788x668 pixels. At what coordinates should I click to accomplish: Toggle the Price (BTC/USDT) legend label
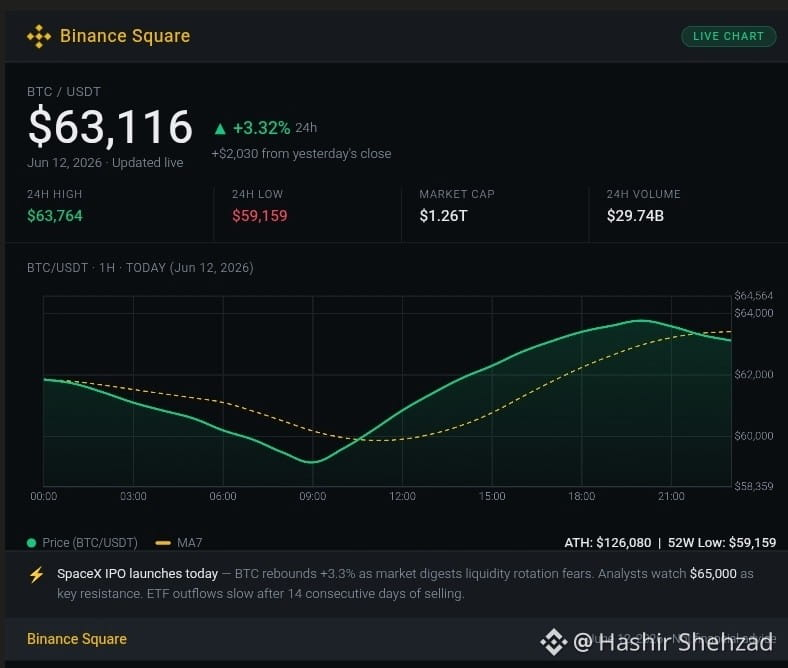[90, 543]
